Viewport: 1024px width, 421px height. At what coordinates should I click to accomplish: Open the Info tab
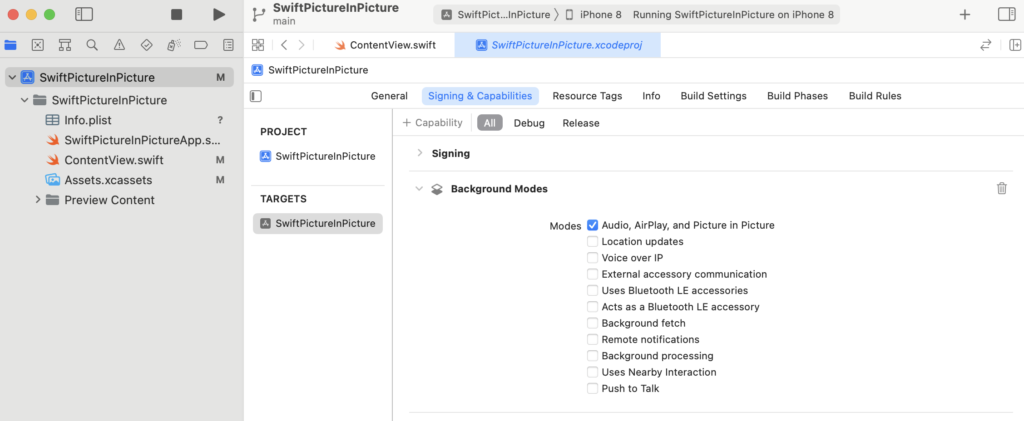[651, 96]
